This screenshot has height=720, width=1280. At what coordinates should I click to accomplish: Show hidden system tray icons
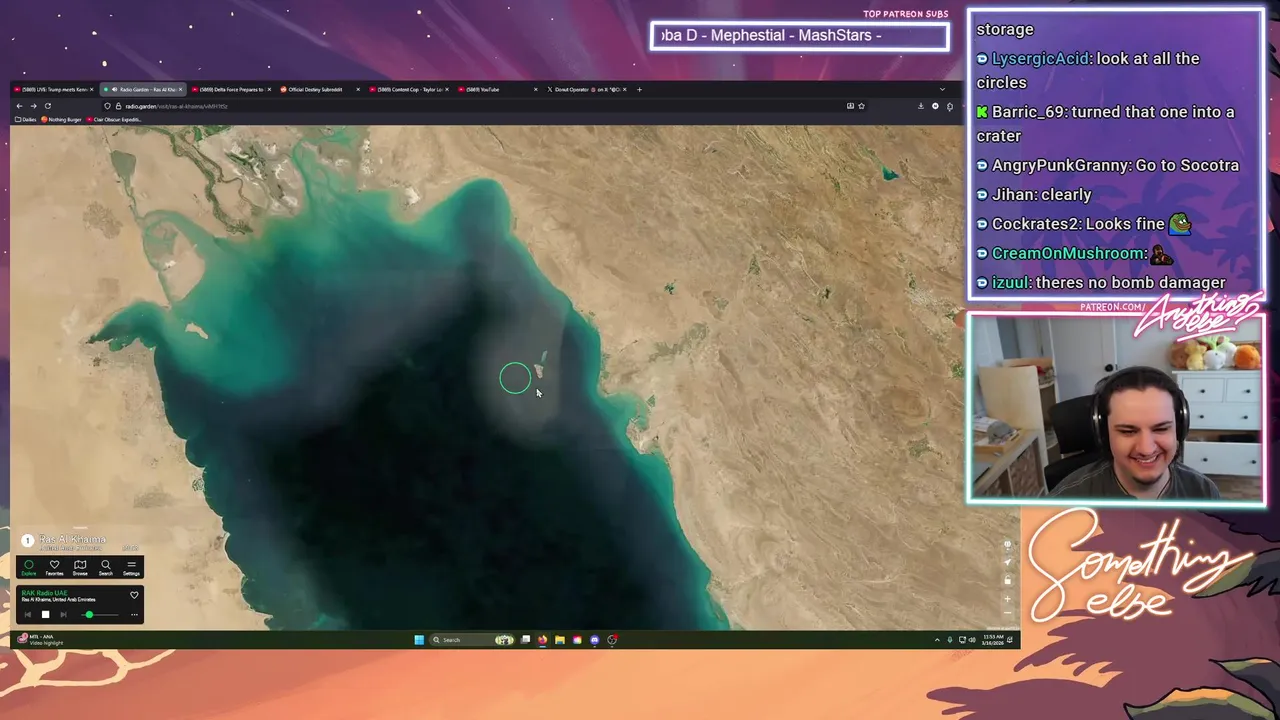[937, 640]
